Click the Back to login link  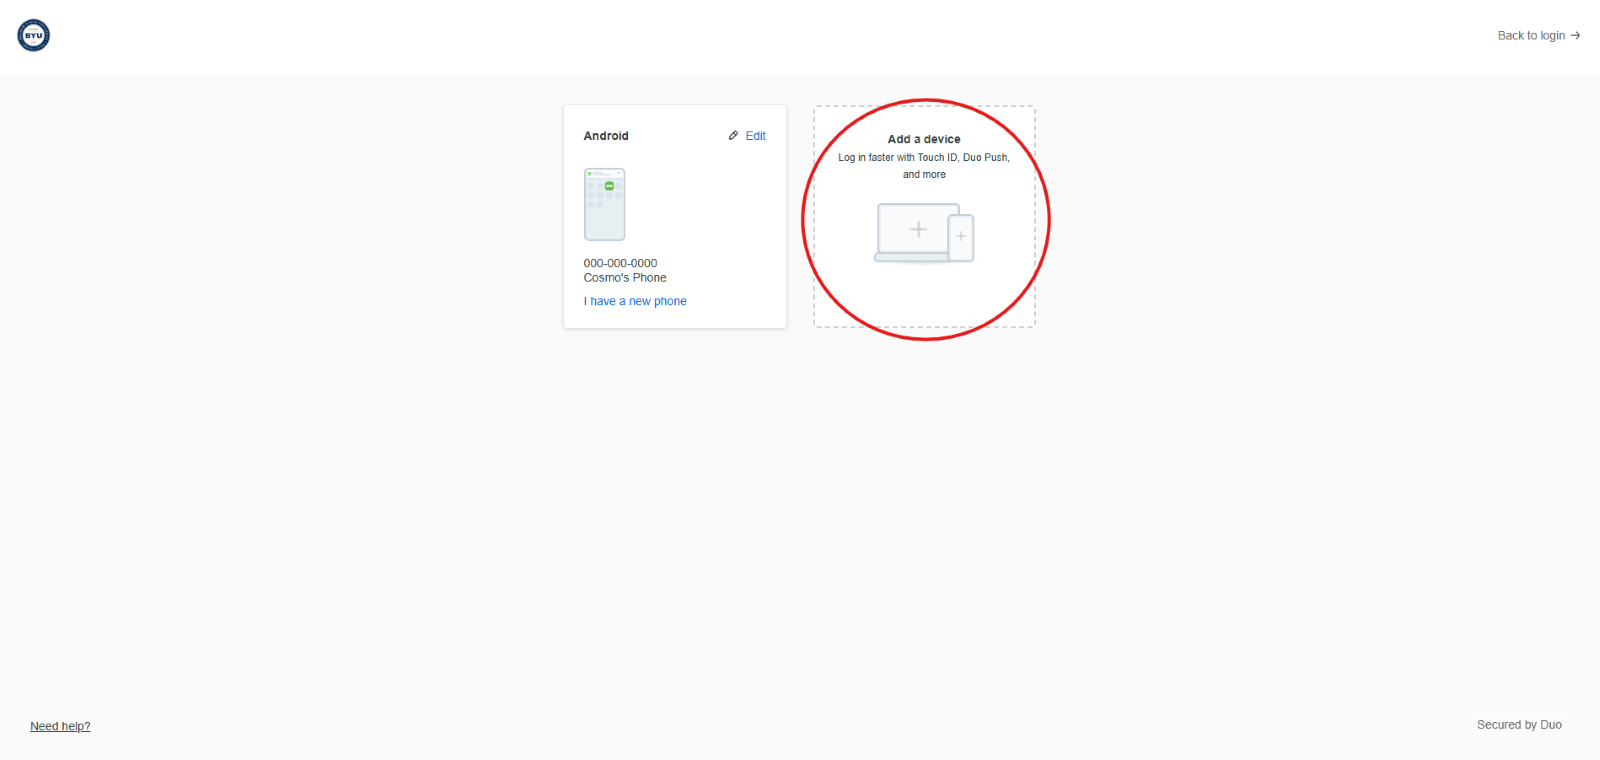1530,35
